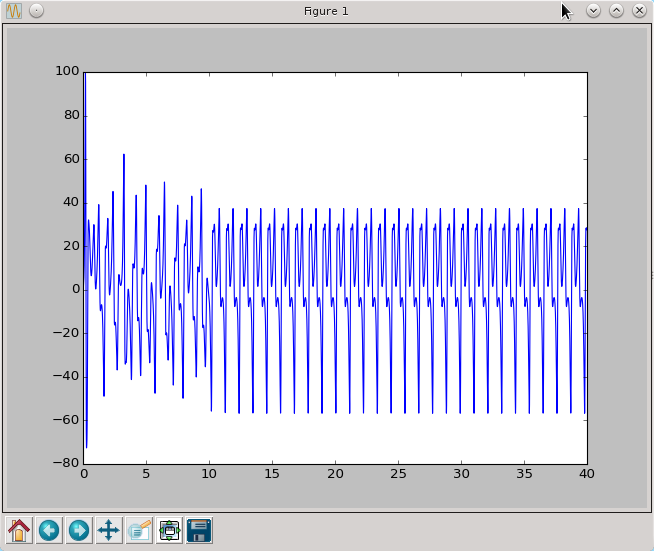The image size is (654, 551).
Task: Open the window menu from the title bar icon
Action: click(14, 10)
